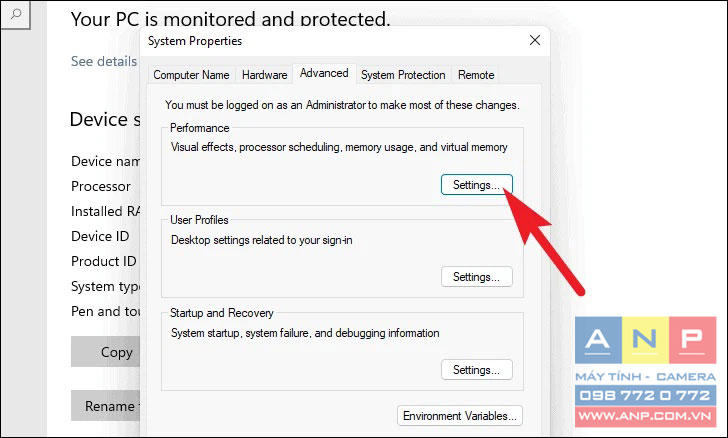The image size is (728, 438).
Task: Open User Profiles Settings button
Action: click(x=476, y=277)
